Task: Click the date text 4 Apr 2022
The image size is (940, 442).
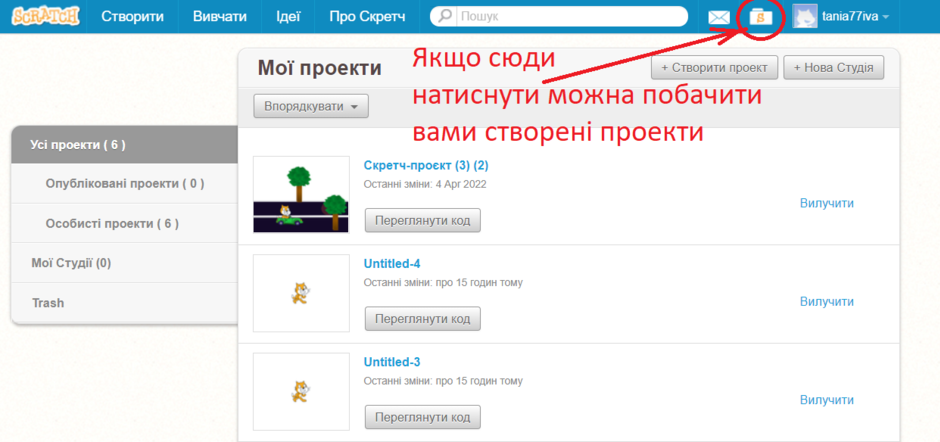Action: coord(459,184)
